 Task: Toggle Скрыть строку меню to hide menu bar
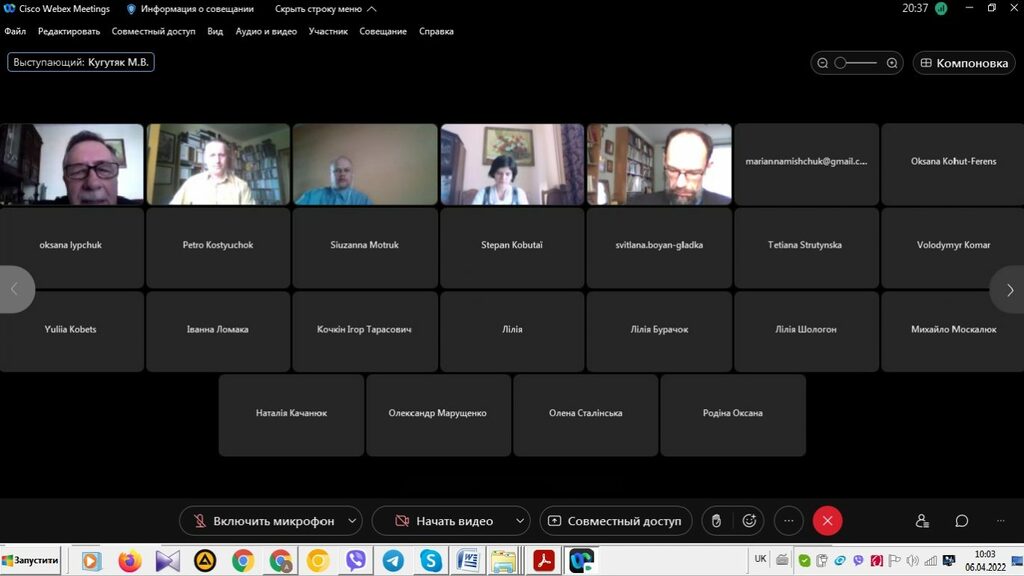[325, 9]
